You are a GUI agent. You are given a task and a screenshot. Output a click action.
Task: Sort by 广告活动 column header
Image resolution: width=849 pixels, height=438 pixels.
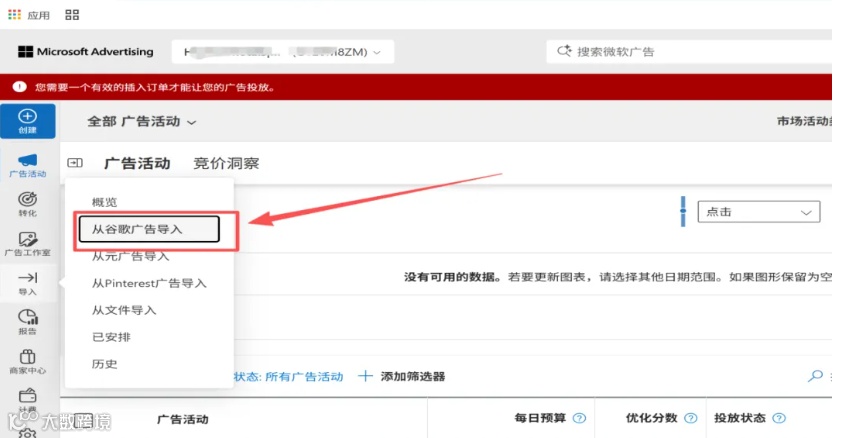coord(182,419)
